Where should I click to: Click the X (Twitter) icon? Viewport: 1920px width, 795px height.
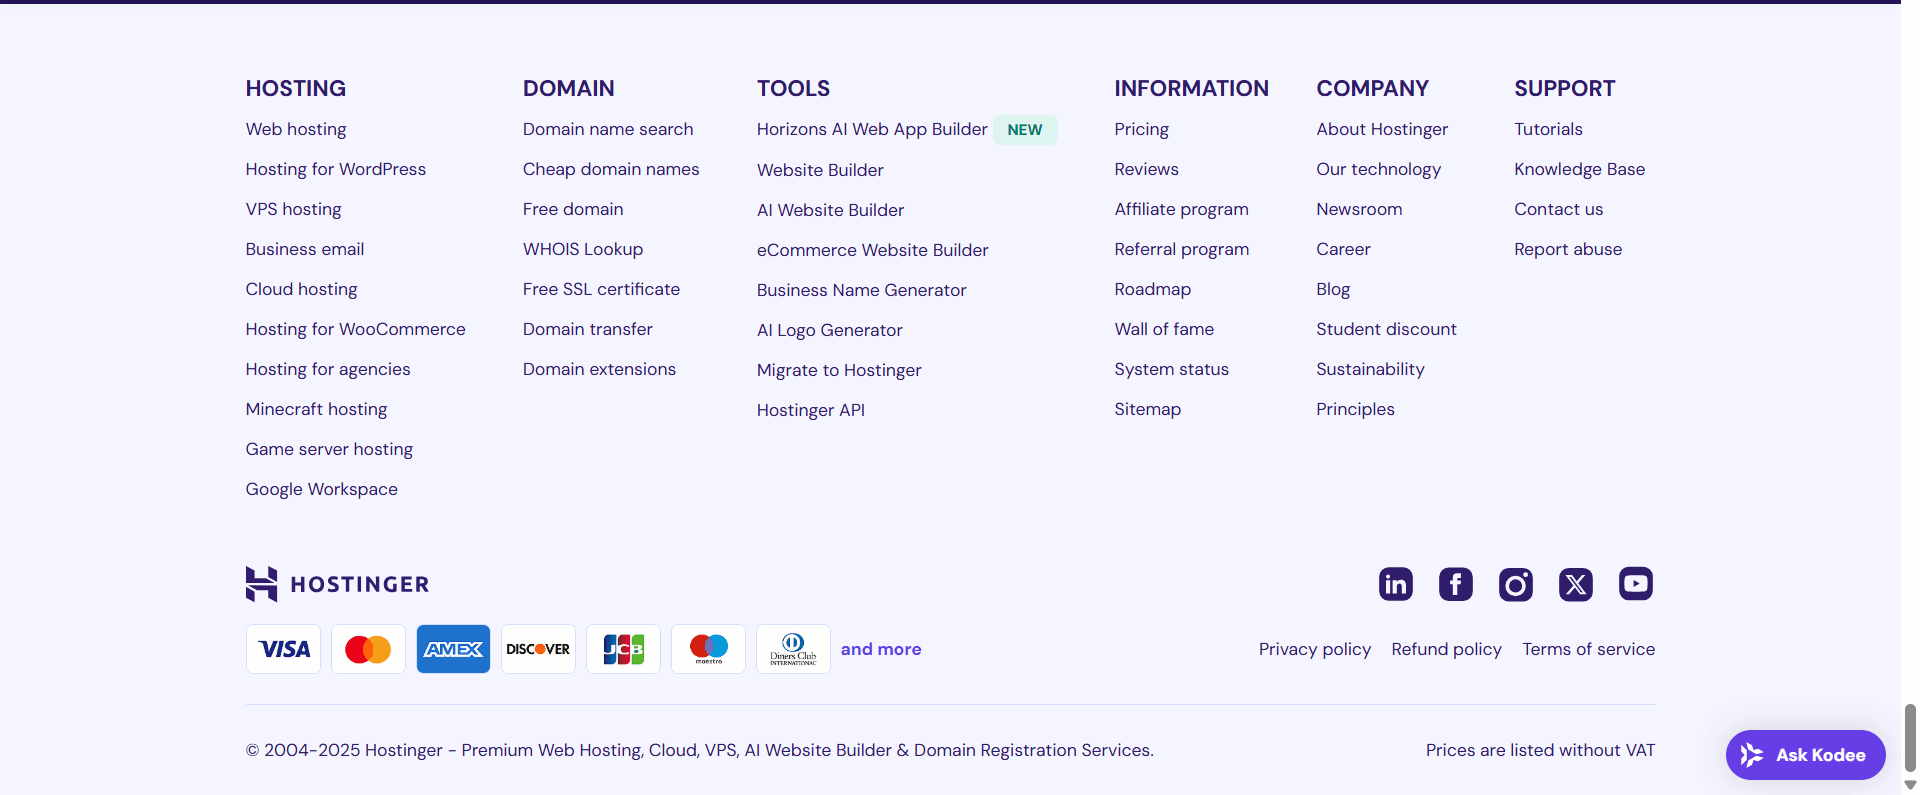[x=1575, y=584]
